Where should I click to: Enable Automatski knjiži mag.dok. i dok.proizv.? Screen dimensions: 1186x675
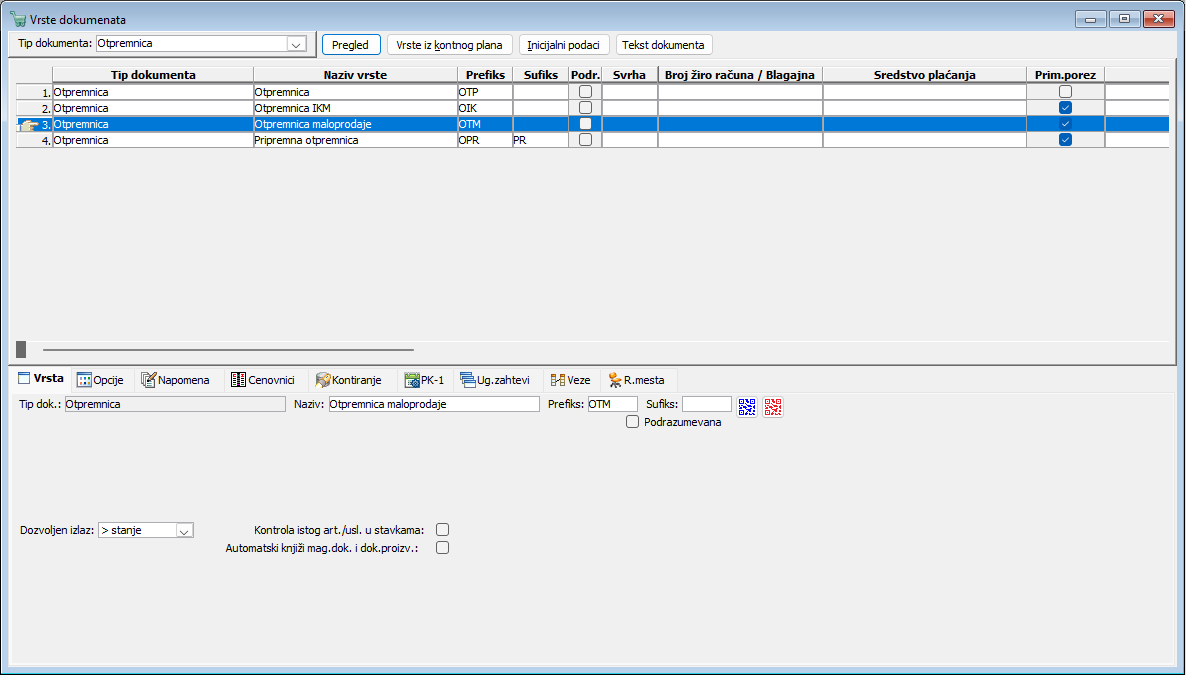442,548
